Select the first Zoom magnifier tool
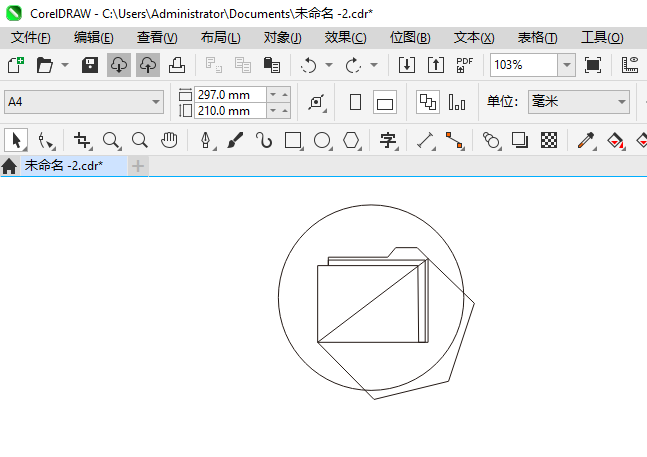This screenshot has height=457, width=647. tap(111, 141)
